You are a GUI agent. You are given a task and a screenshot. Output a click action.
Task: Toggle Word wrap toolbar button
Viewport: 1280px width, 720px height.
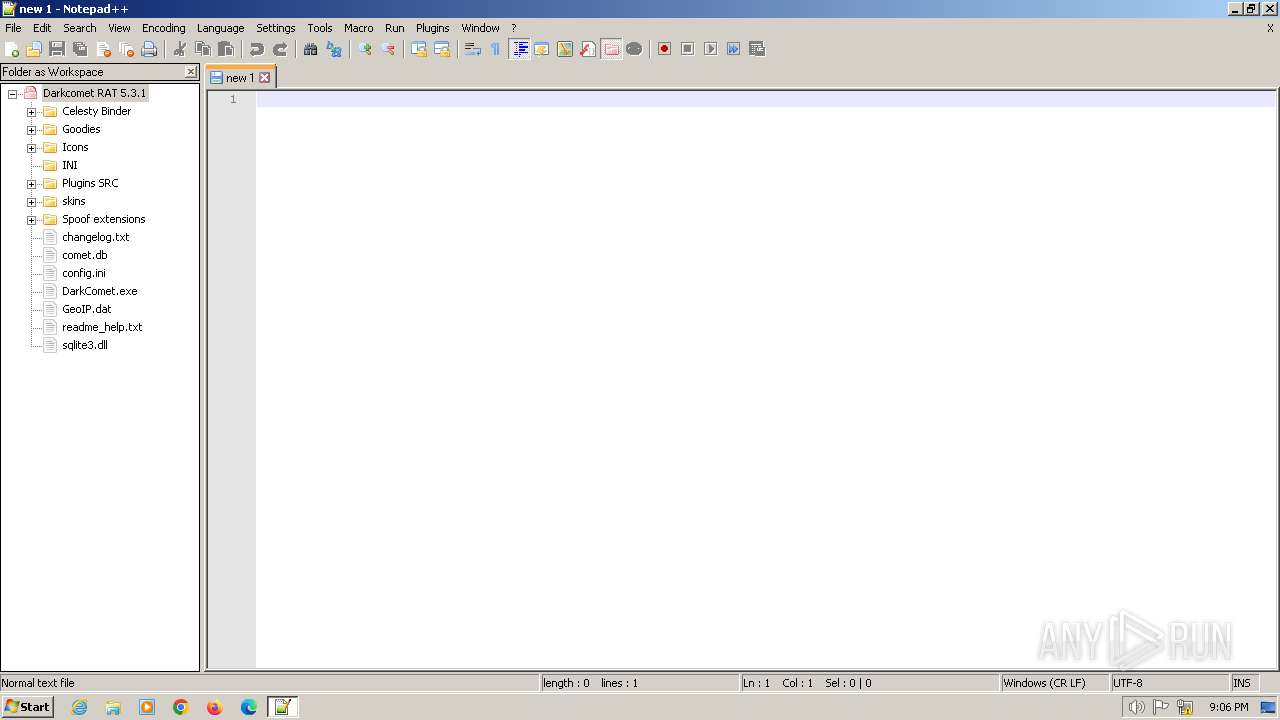point(473,49)
